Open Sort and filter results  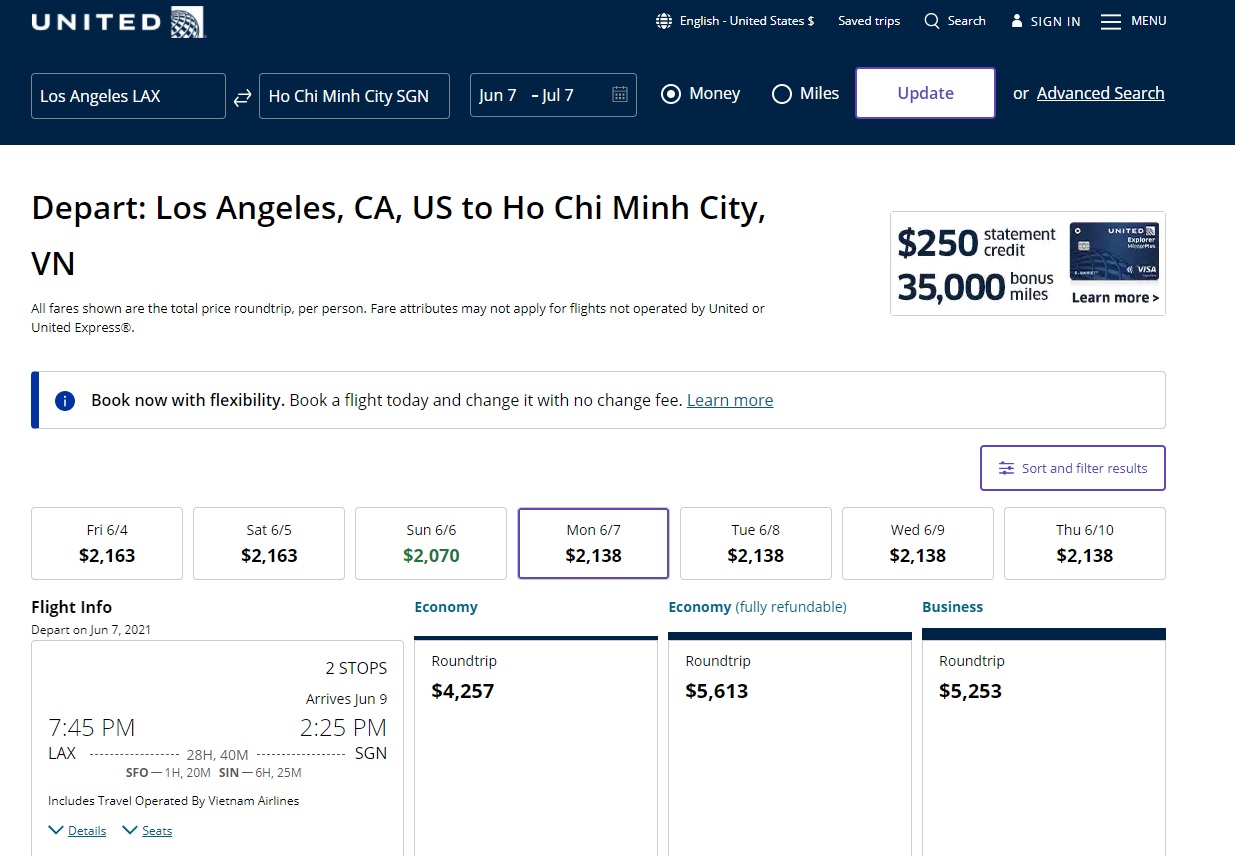(x=1072, y=468)
